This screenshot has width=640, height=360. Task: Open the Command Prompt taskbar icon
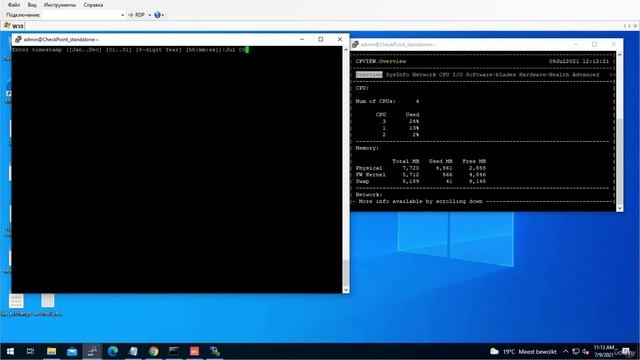click(x=174, y=351)
